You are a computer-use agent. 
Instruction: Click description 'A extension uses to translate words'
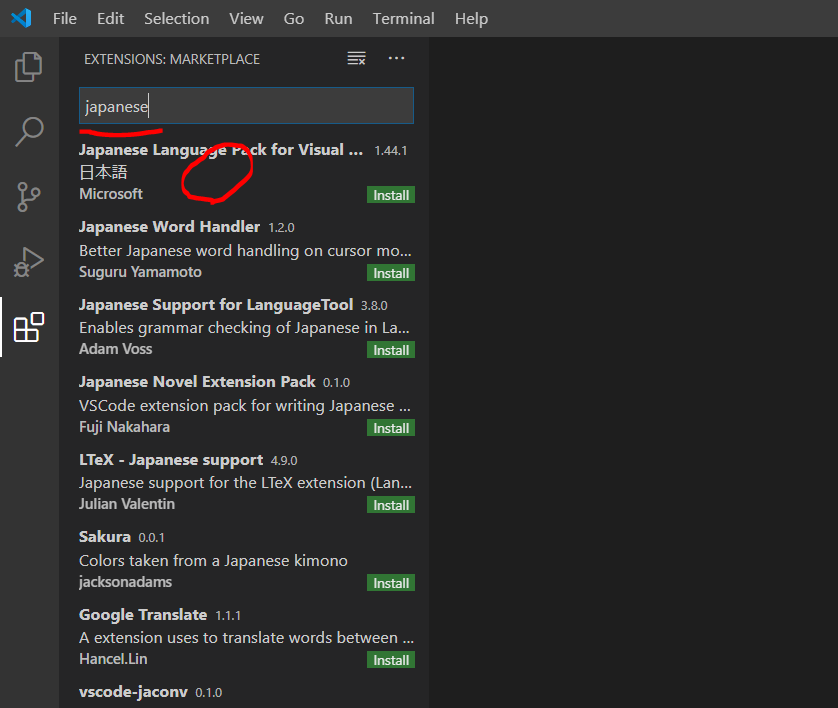(x=246, y=637)
